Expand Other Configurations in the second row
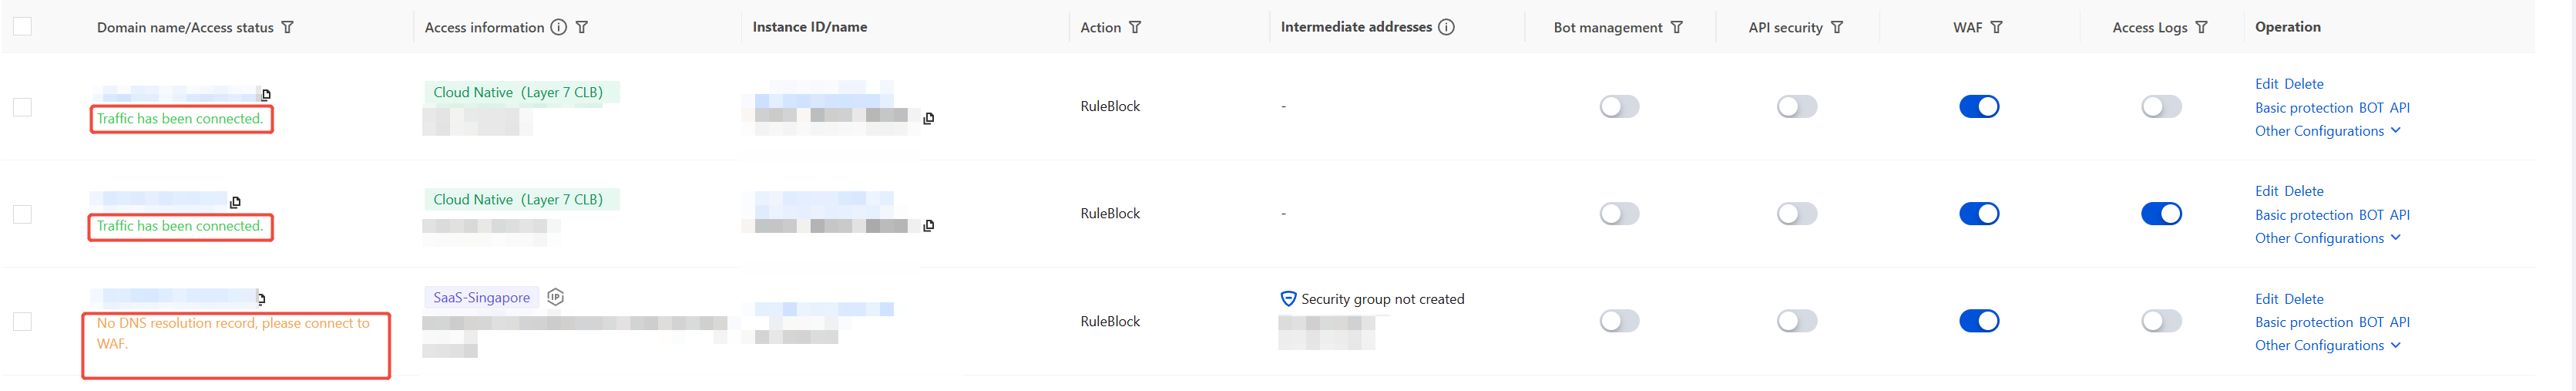Screen dimensions: 2576x391 coord(2327,238)
